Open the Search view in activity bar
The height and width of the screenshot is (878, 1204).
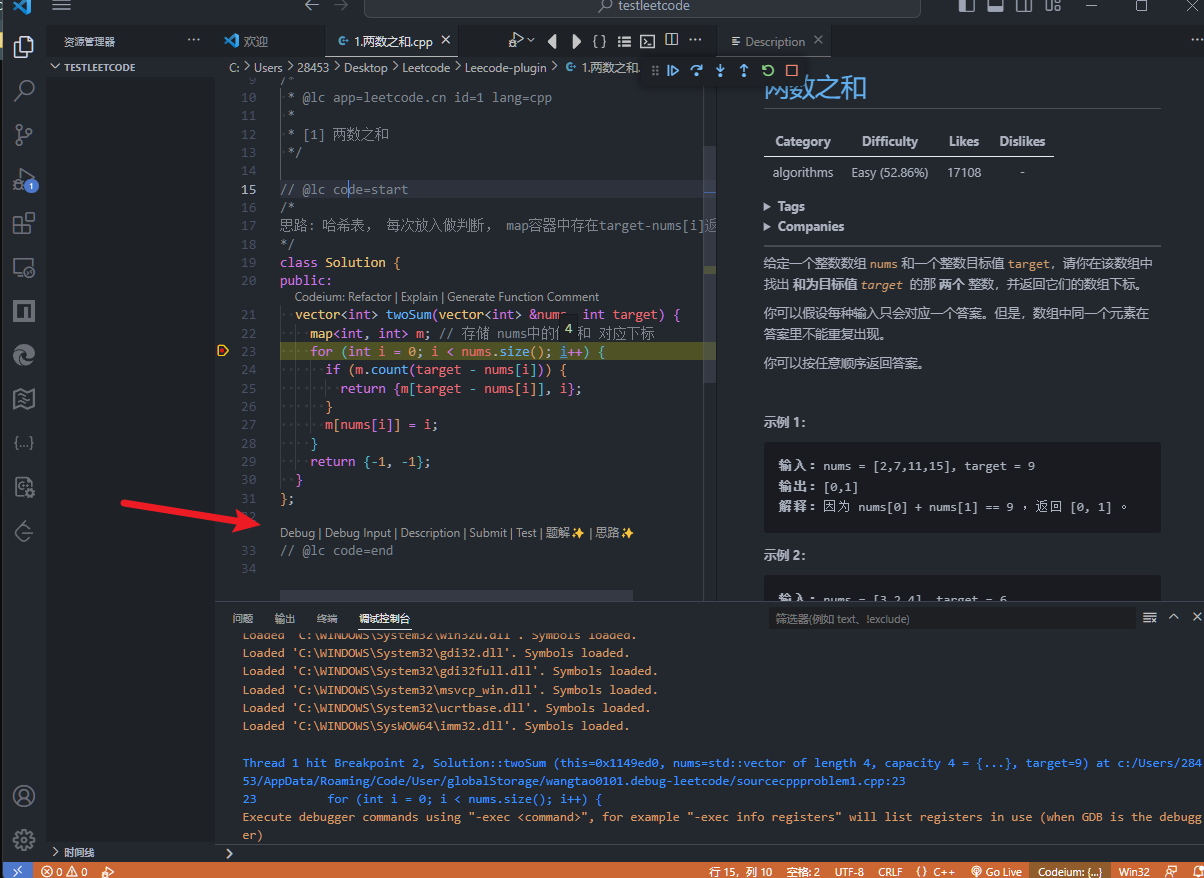[x=24, y=91]
